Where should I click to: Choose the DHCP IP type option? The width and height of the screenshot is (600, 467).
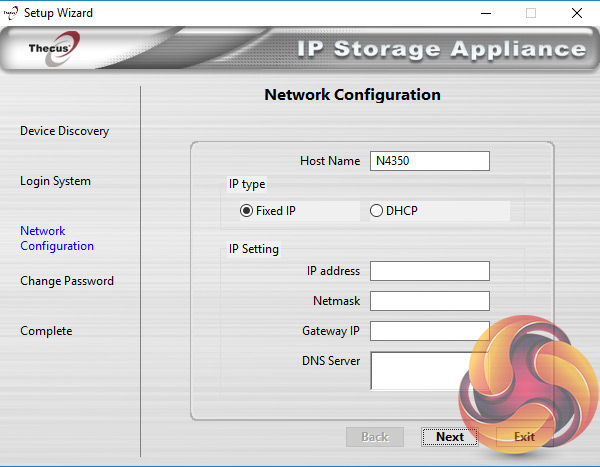377,211
